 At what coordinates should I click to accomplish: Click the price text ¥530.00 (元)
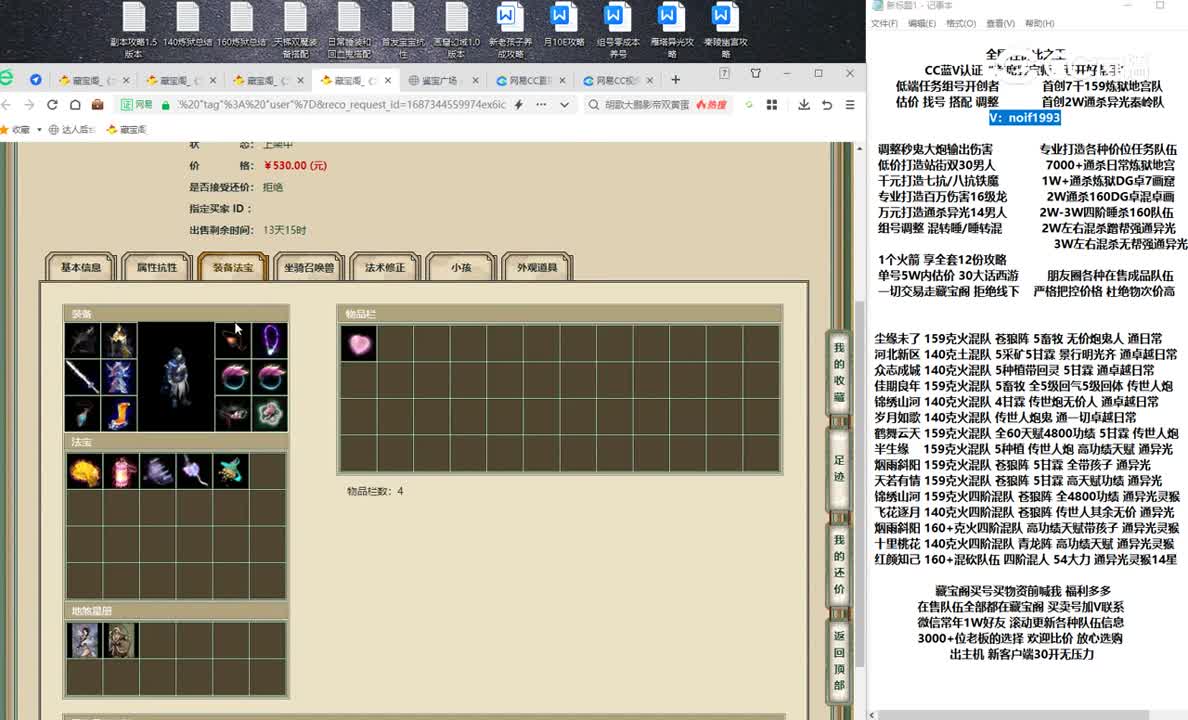295,165
